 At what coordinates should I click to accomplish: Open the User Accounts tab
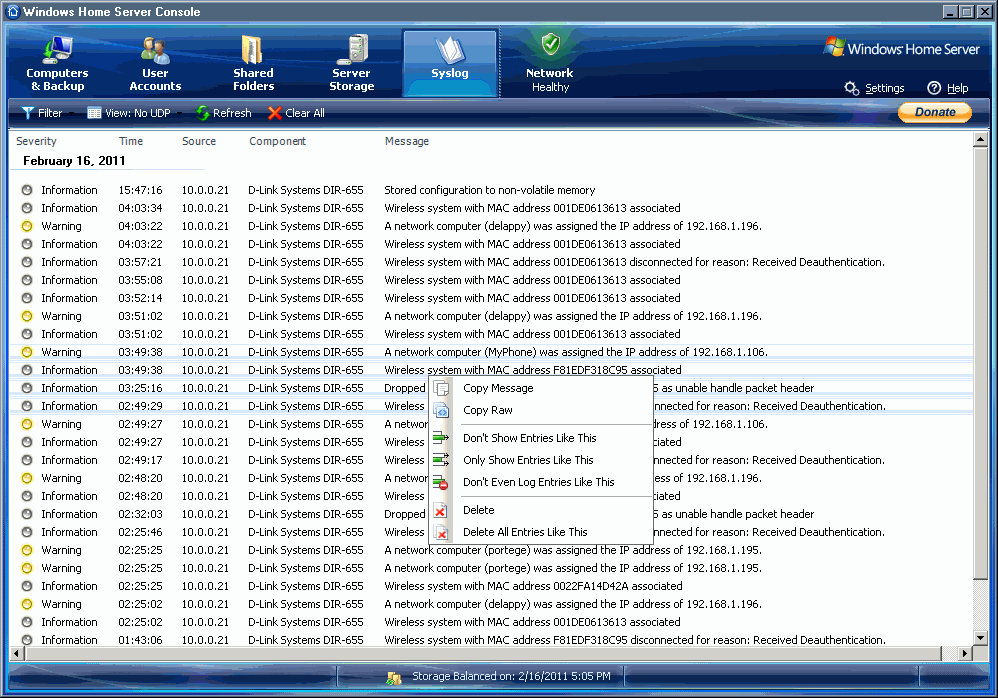coord(155,64)
